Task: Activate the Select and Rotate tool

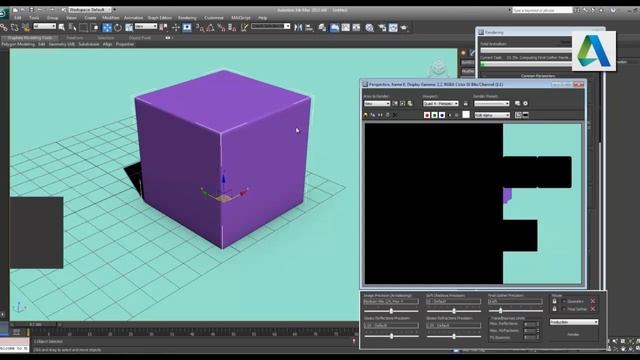Action: click(x=118, y=27)
